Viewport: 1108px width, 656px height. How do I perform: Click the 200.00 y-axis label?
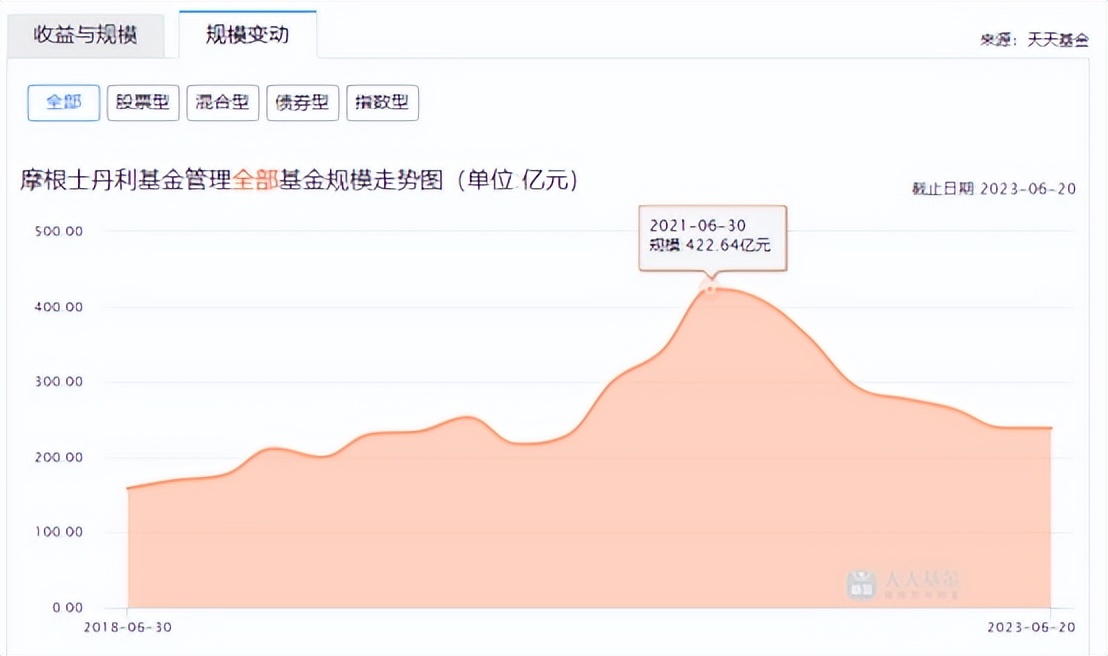click(59, 457)
